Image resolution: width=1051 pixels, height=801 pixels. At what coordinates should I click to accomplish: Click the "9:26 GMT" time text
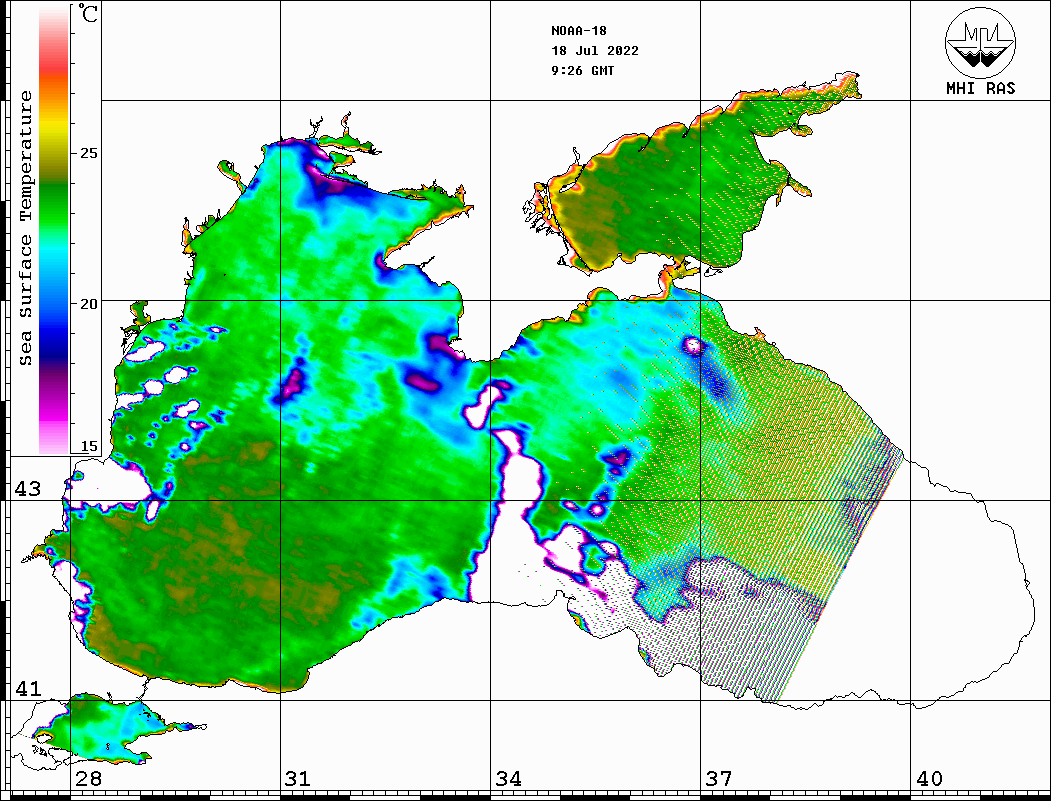(583, 71)
